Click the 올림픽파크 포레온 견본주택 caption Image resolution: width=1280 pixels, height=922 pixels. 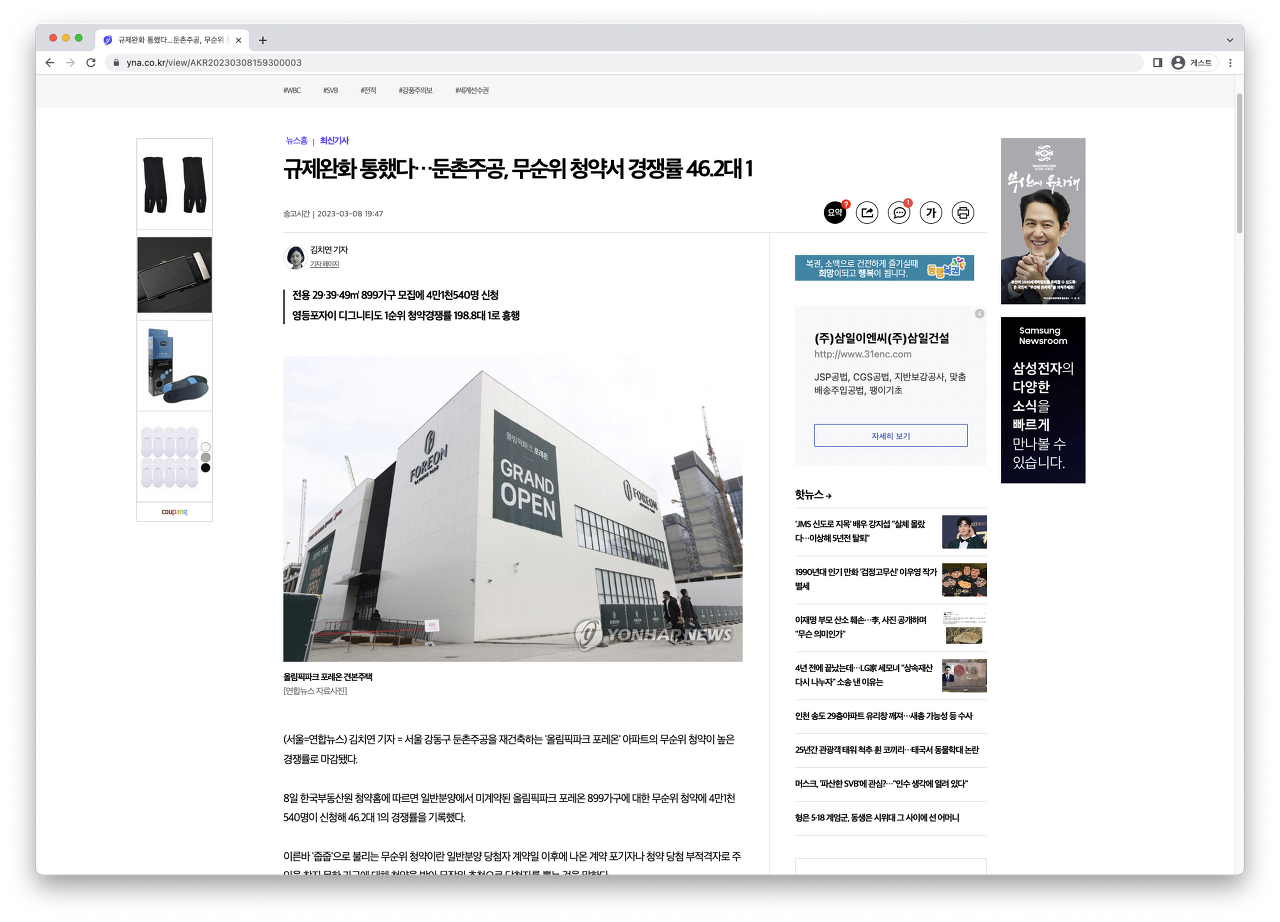pyautogui.click(x=327, y=677)
